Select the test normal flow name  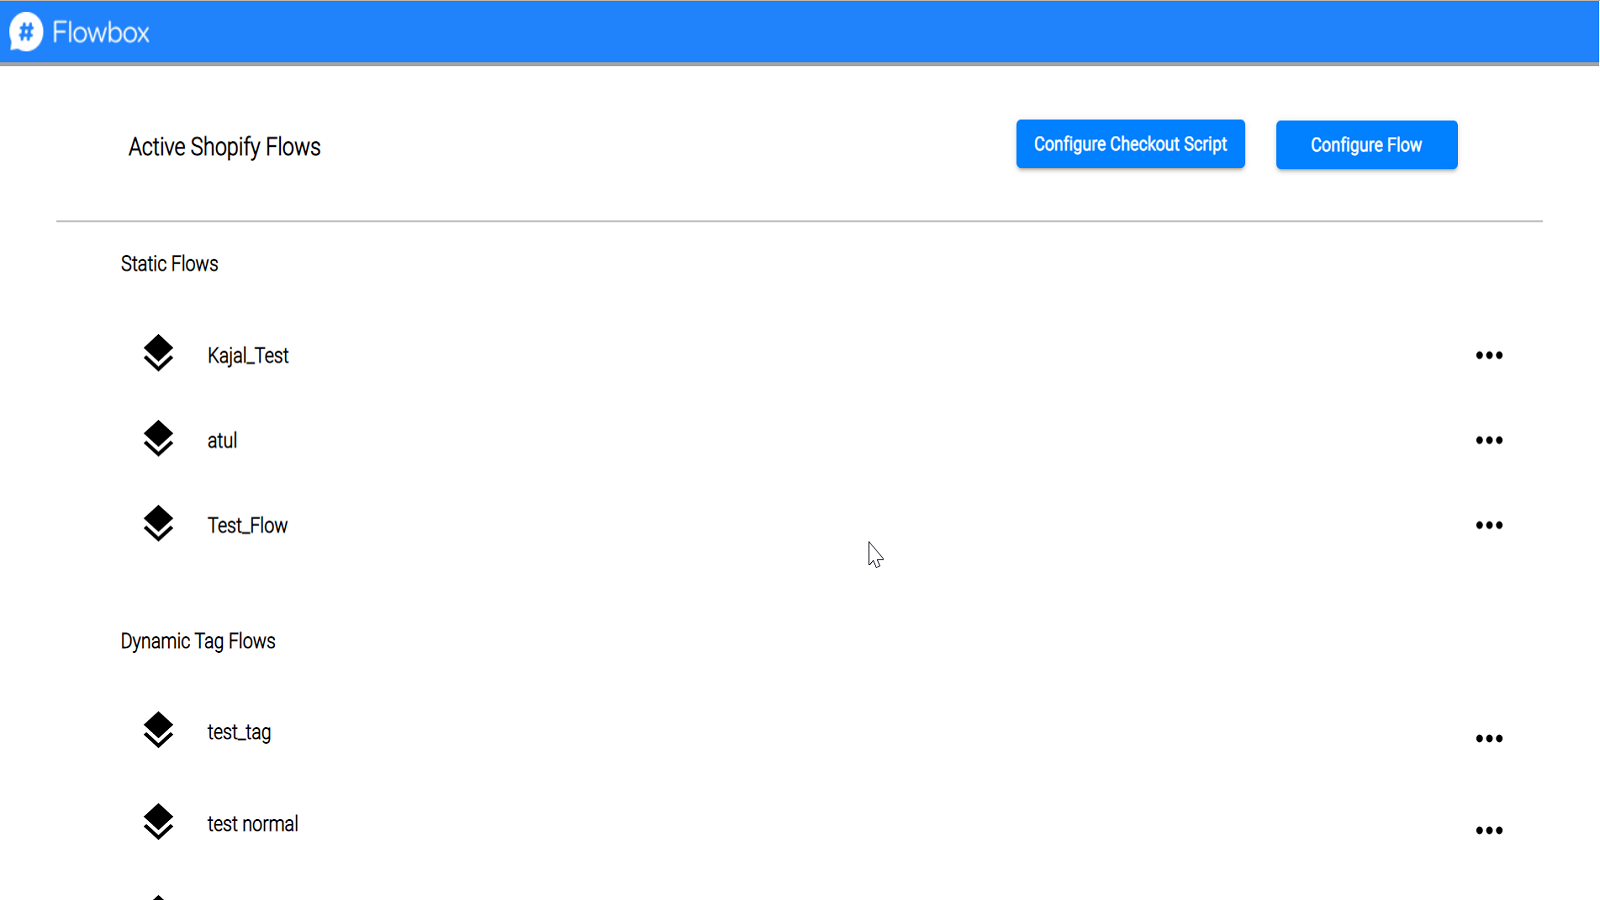(252, 824)
